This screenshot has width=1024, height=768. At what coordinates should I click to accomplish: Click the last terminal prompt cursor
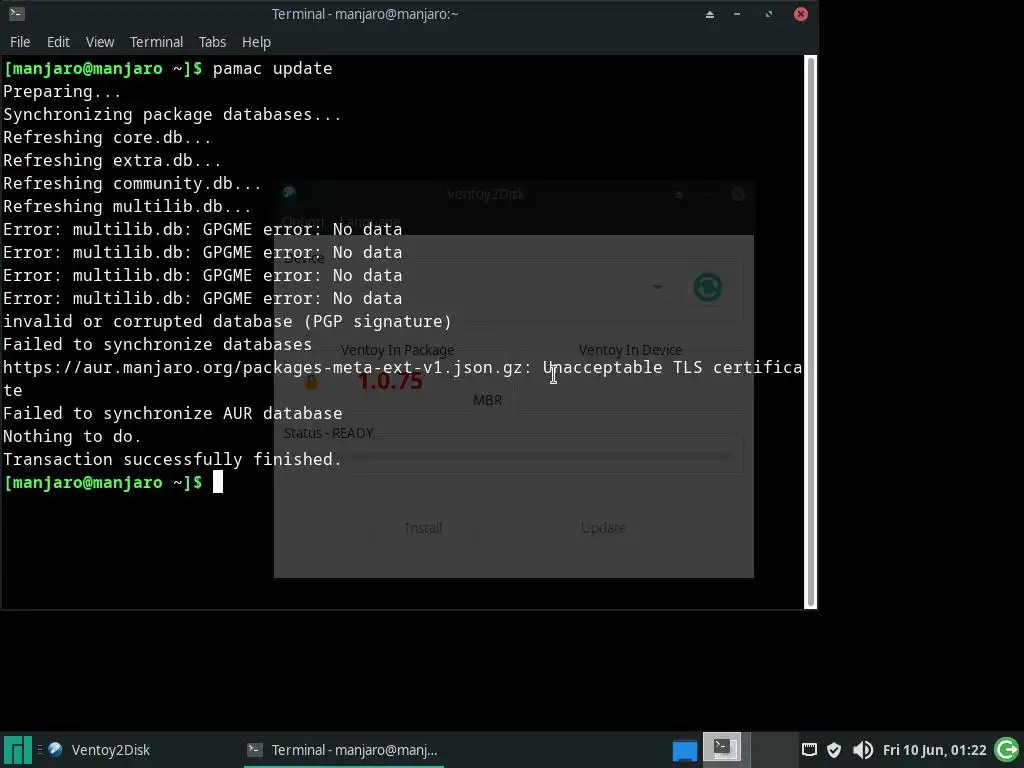pyautogui.click(x=218, y=482)
